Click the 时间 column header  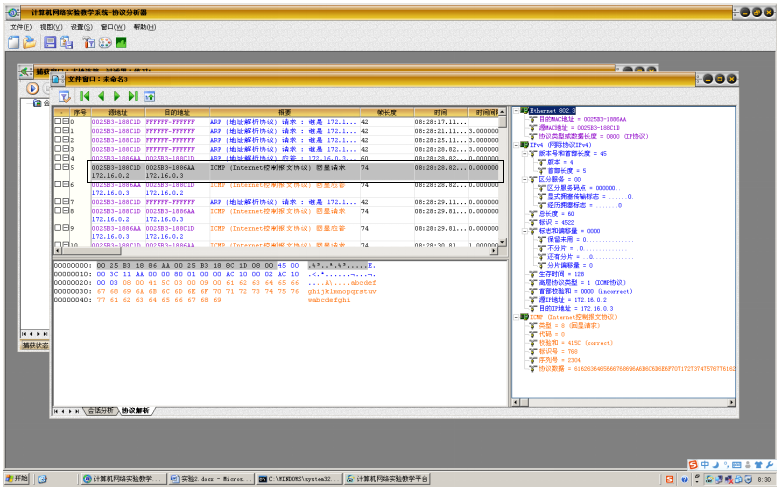(x=441, y=112)
